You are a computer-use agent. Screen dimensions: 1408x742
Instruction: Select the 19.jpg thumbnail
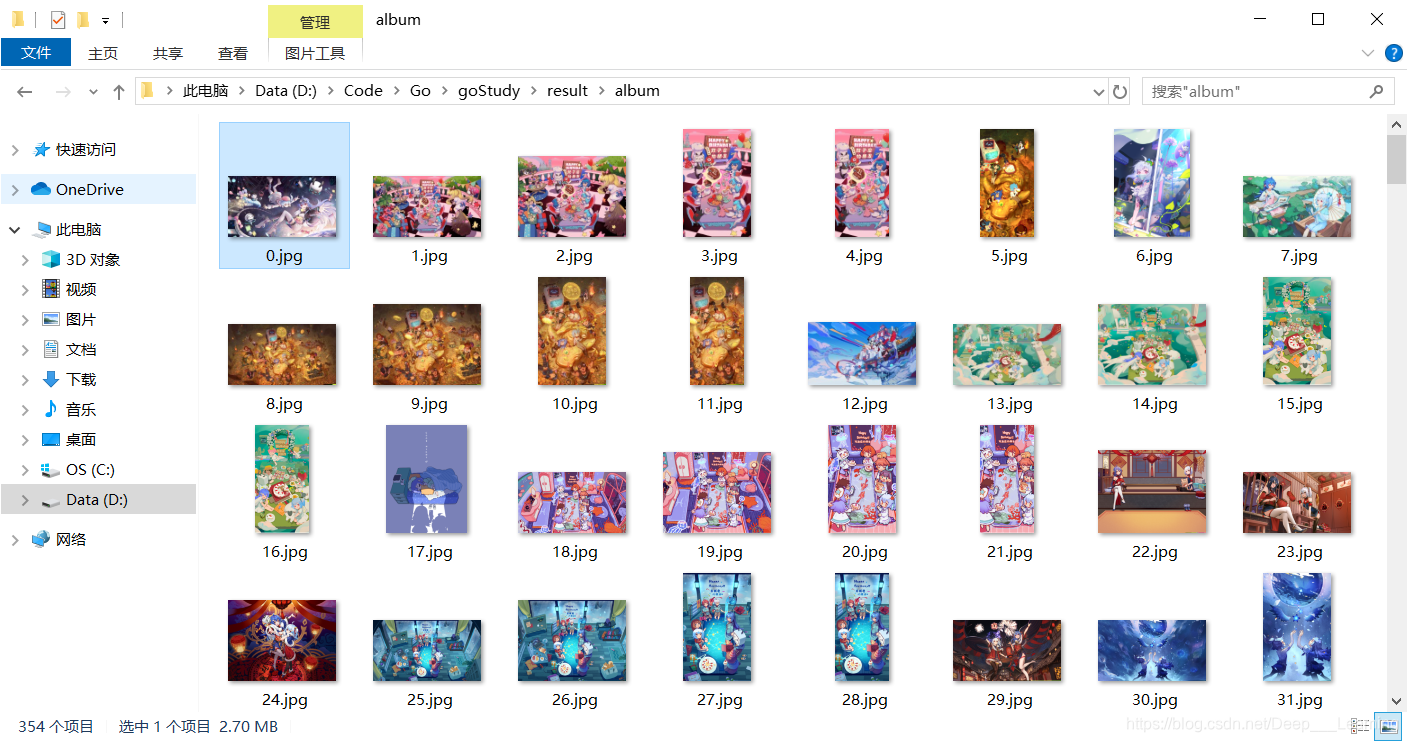pyautogui.click(x=717, y=492)
